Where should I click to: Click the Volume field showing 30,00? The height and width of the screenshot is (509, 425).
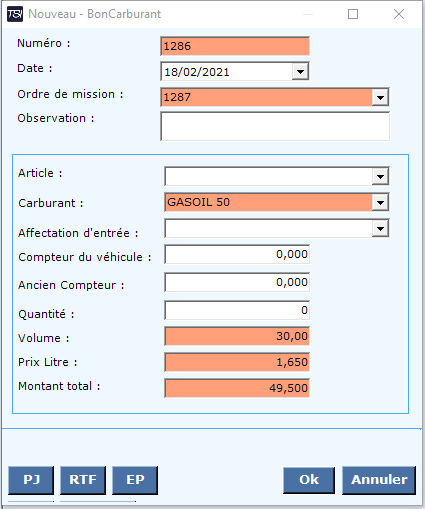tap(237, 336)
